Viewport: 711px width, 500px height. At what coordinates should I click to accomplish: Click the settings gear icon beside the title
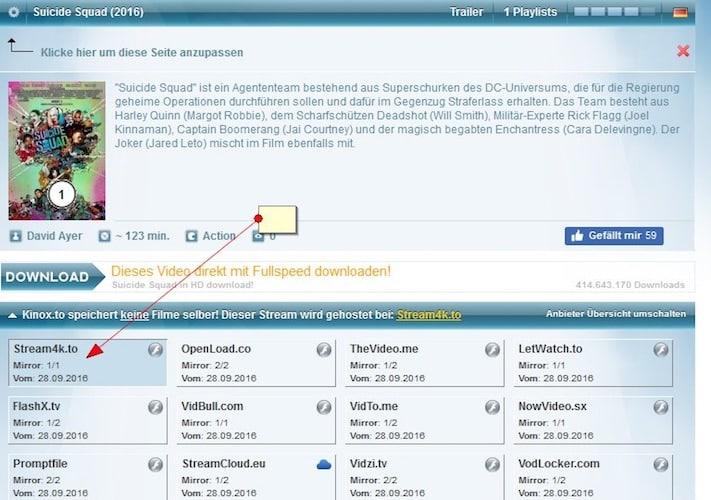pyautogui.click(x=13, y=12)
